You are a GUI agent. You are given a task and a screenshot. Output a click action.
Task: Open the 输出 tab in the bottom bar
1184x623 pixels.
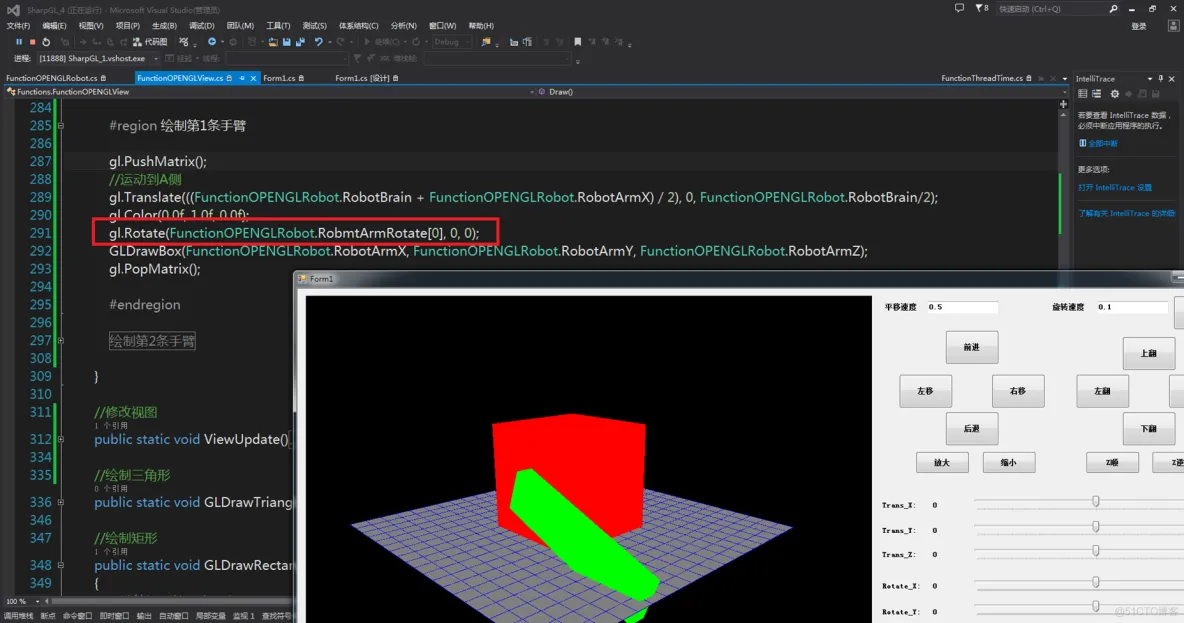click(143, 616)
